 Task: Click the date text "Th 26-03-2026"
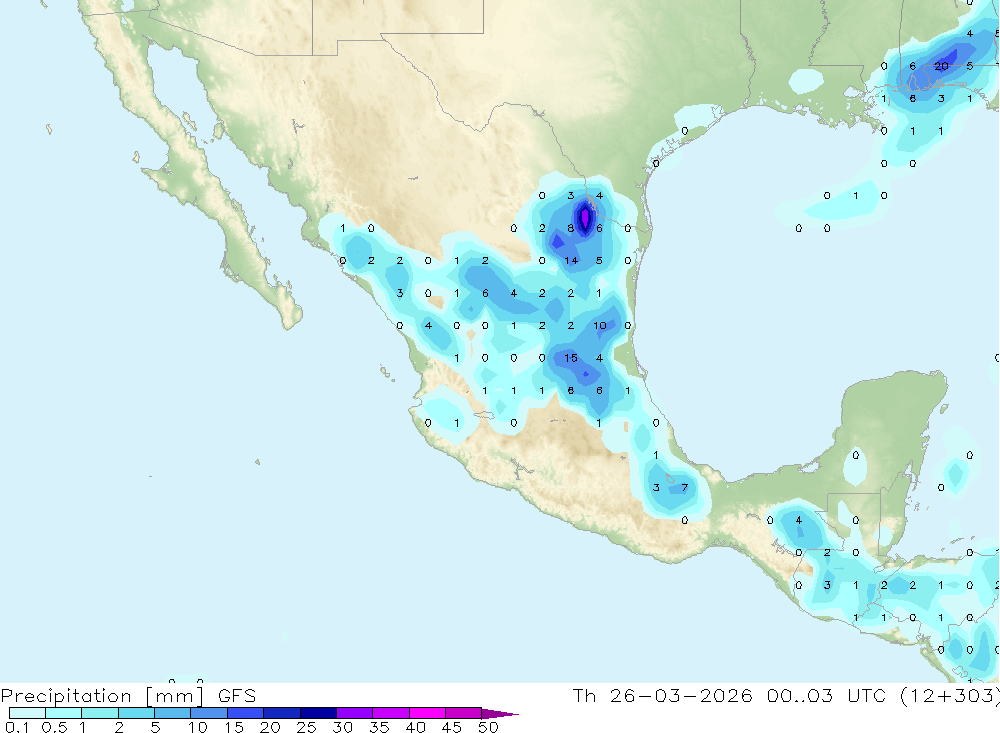[663, 696]
